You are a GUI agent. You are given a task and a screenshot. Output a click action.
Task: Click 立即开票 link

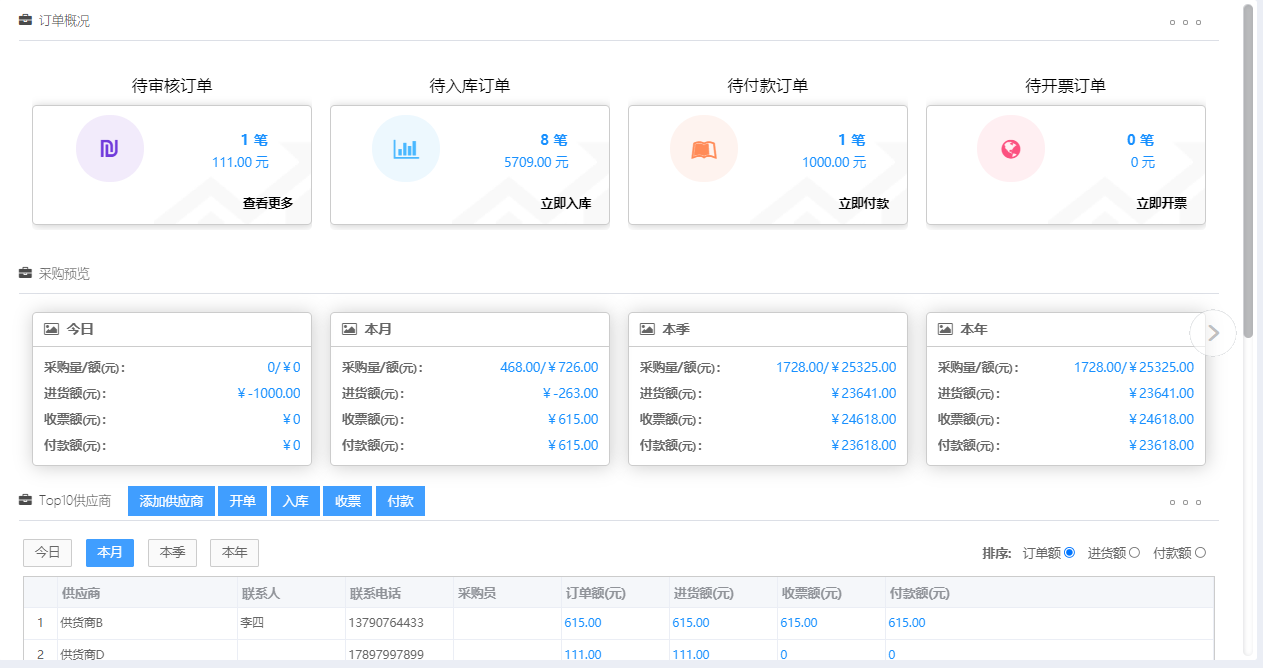(x=1162, y=203)
